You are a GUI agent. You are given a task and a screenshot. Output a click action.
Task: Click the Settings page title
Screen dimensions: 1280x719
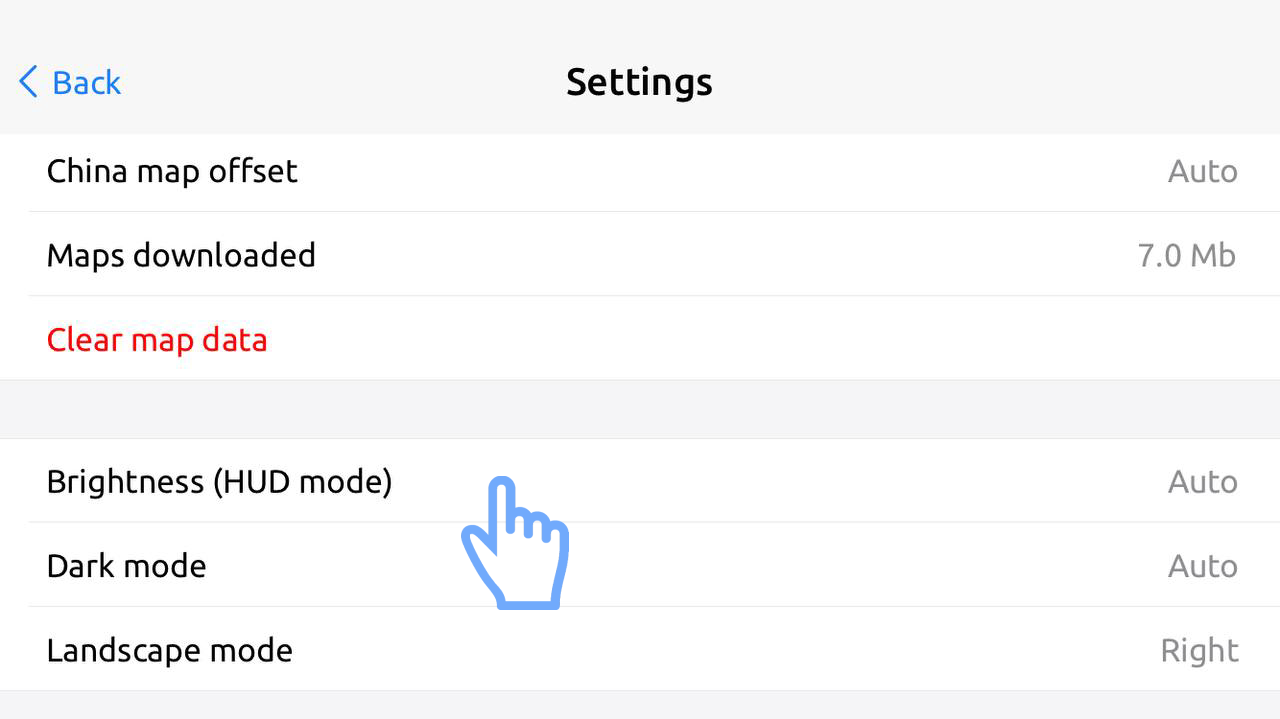point(639,82)
